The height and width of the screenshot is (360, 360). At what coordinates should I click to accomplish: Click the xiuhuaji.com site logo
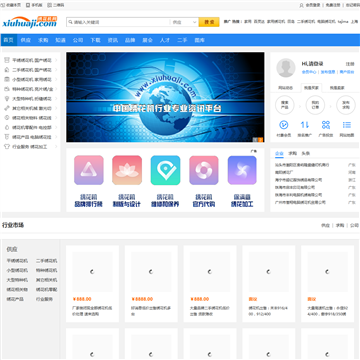pos(30,22)
